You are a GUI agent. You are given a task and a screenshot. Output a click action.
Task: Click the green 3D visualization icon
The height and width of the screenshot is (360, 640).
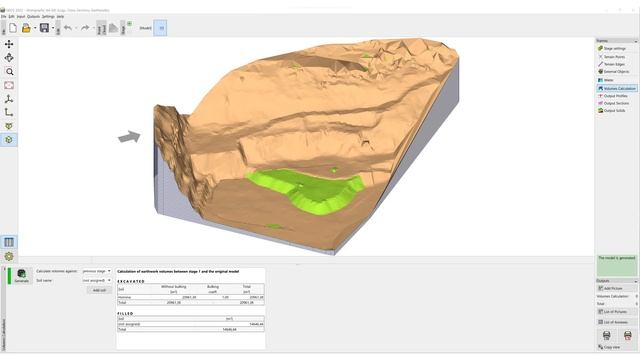tap(9, 126)
